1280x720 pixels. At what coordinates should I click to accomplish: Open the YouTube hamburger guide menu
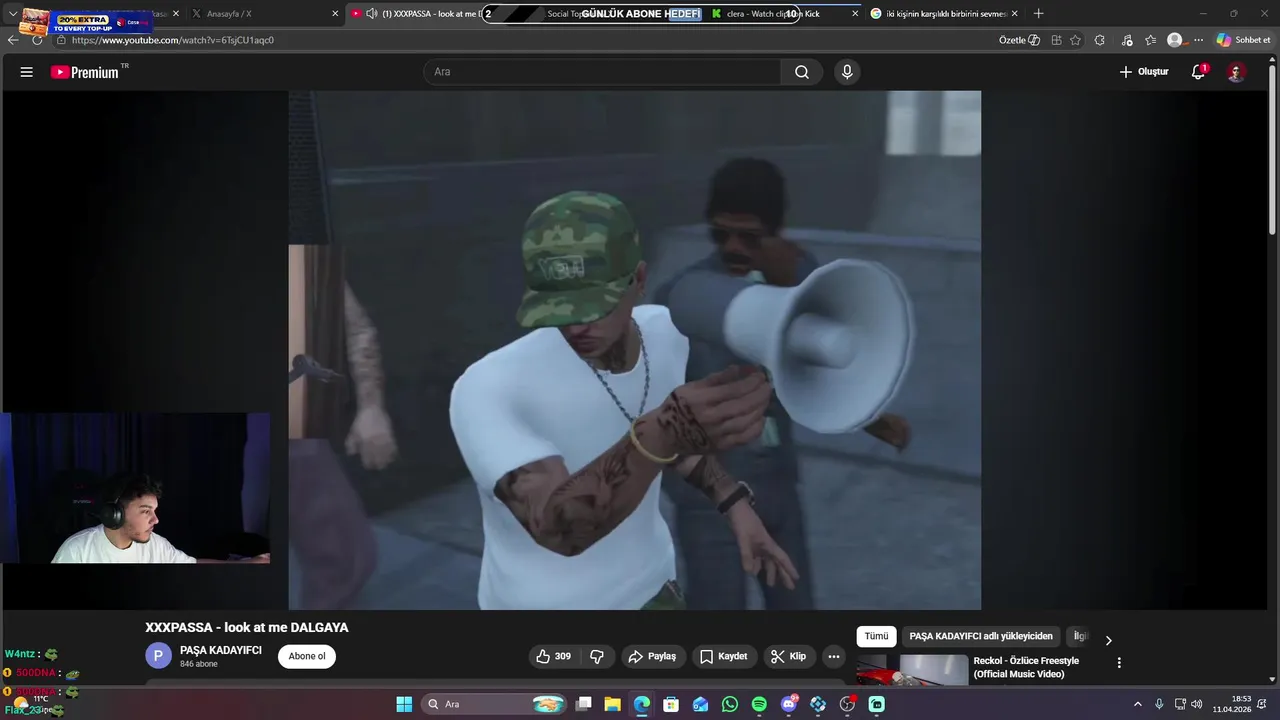[27, 72]
